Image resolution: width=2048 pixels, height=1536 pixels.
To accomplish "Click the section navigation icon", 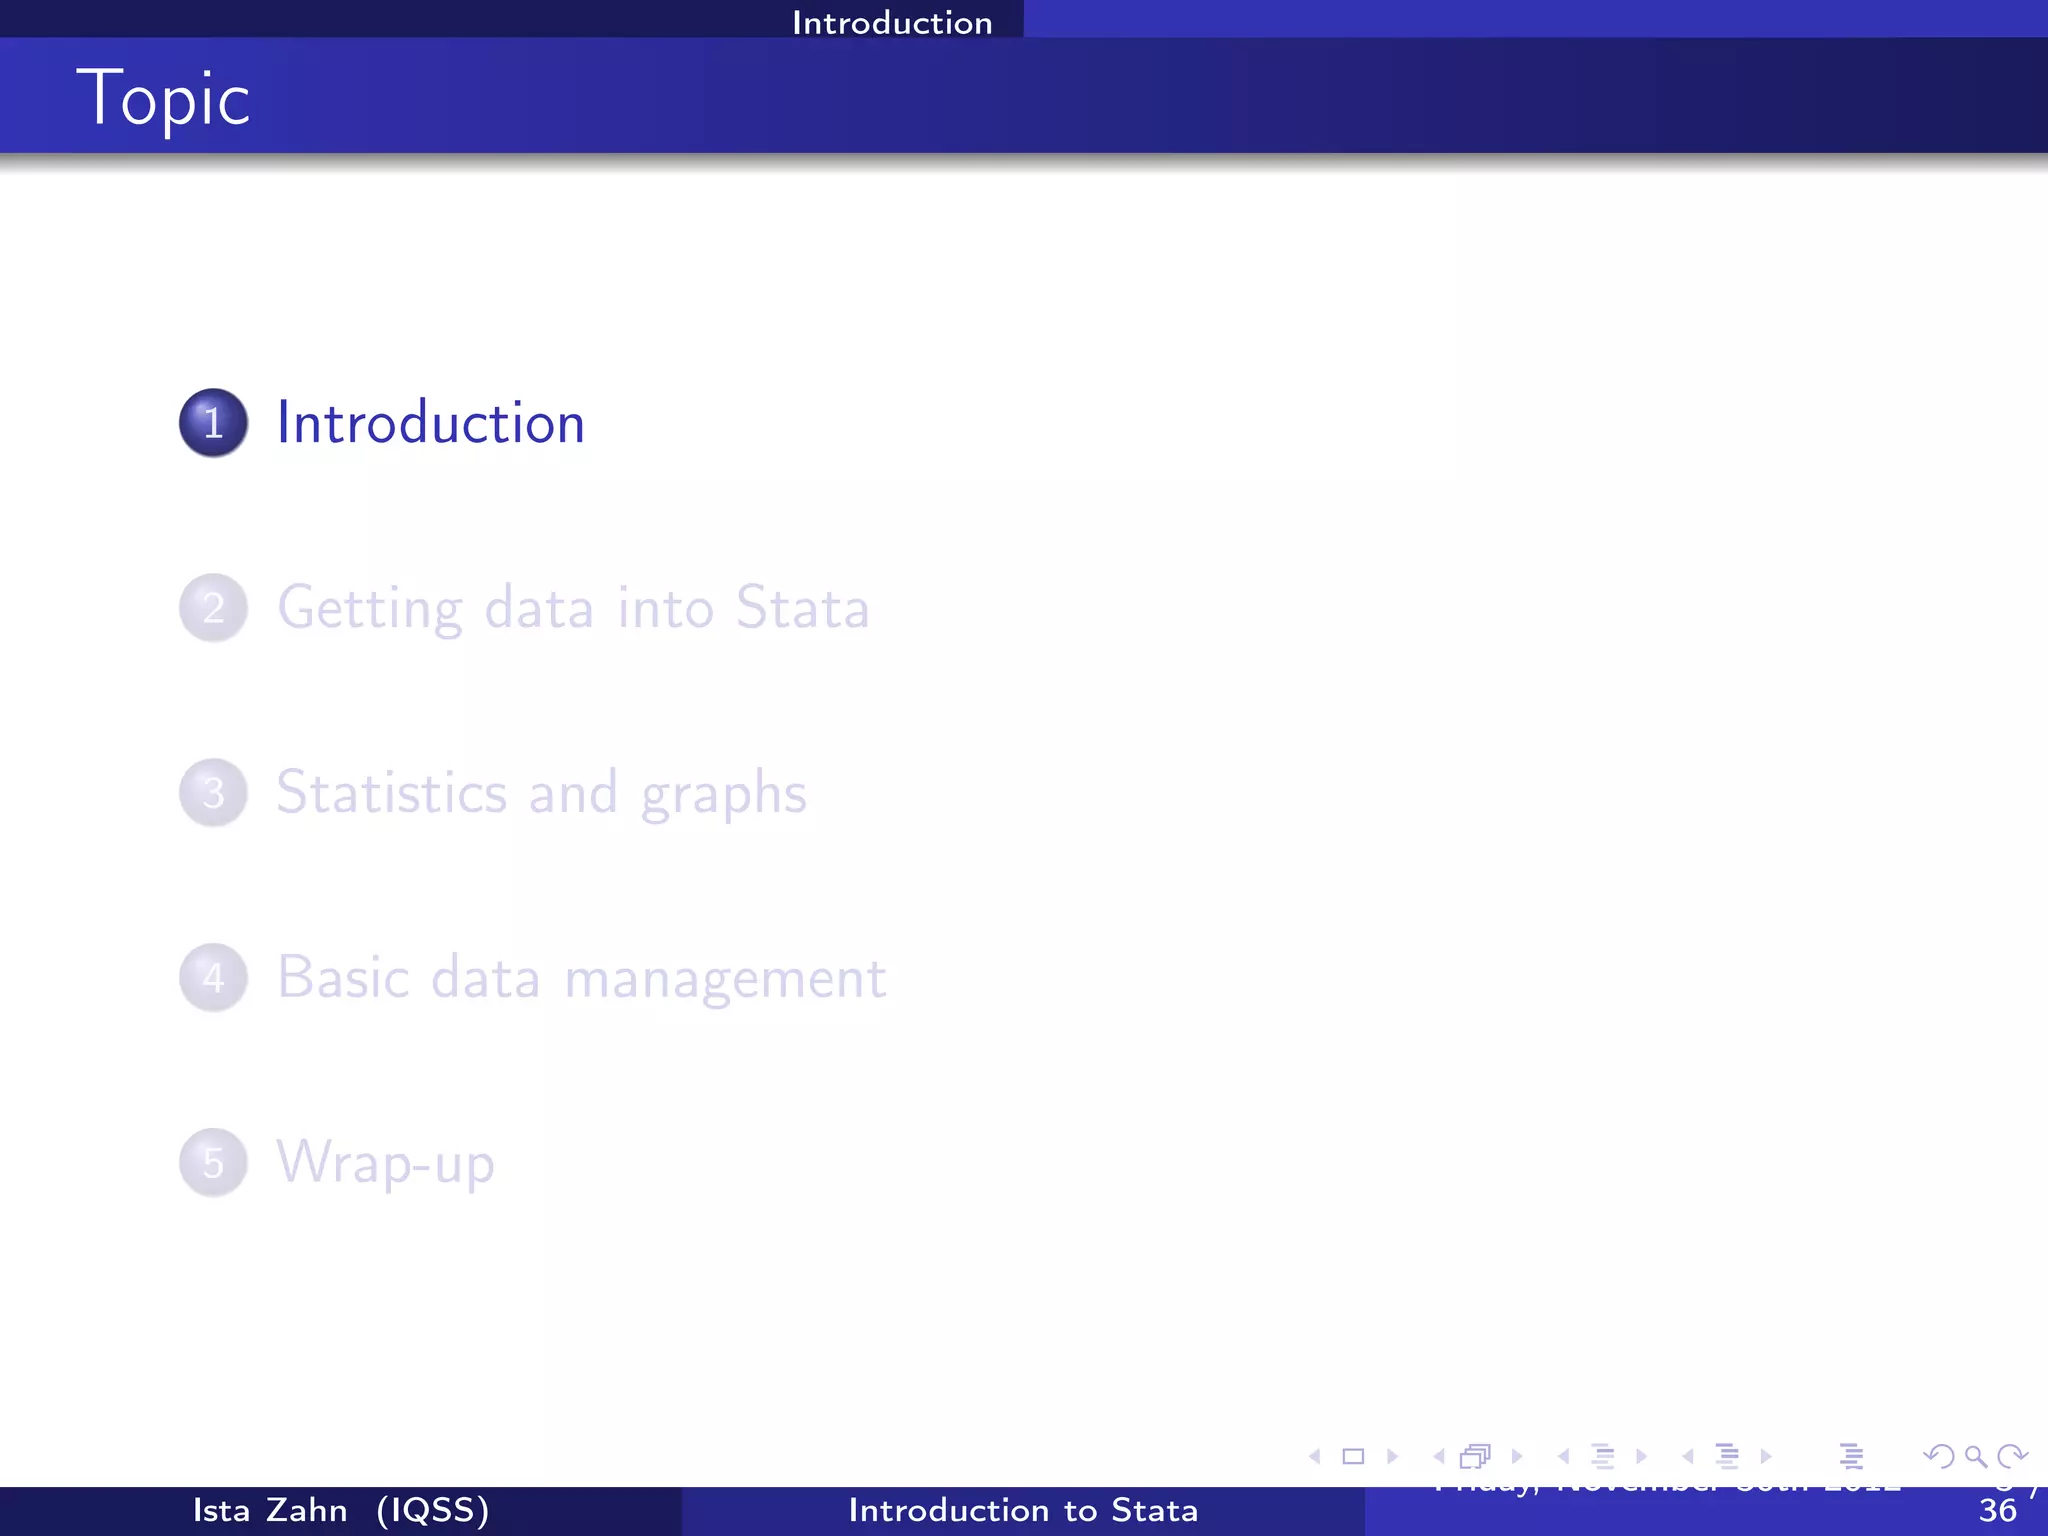I will (1727, 1456).
